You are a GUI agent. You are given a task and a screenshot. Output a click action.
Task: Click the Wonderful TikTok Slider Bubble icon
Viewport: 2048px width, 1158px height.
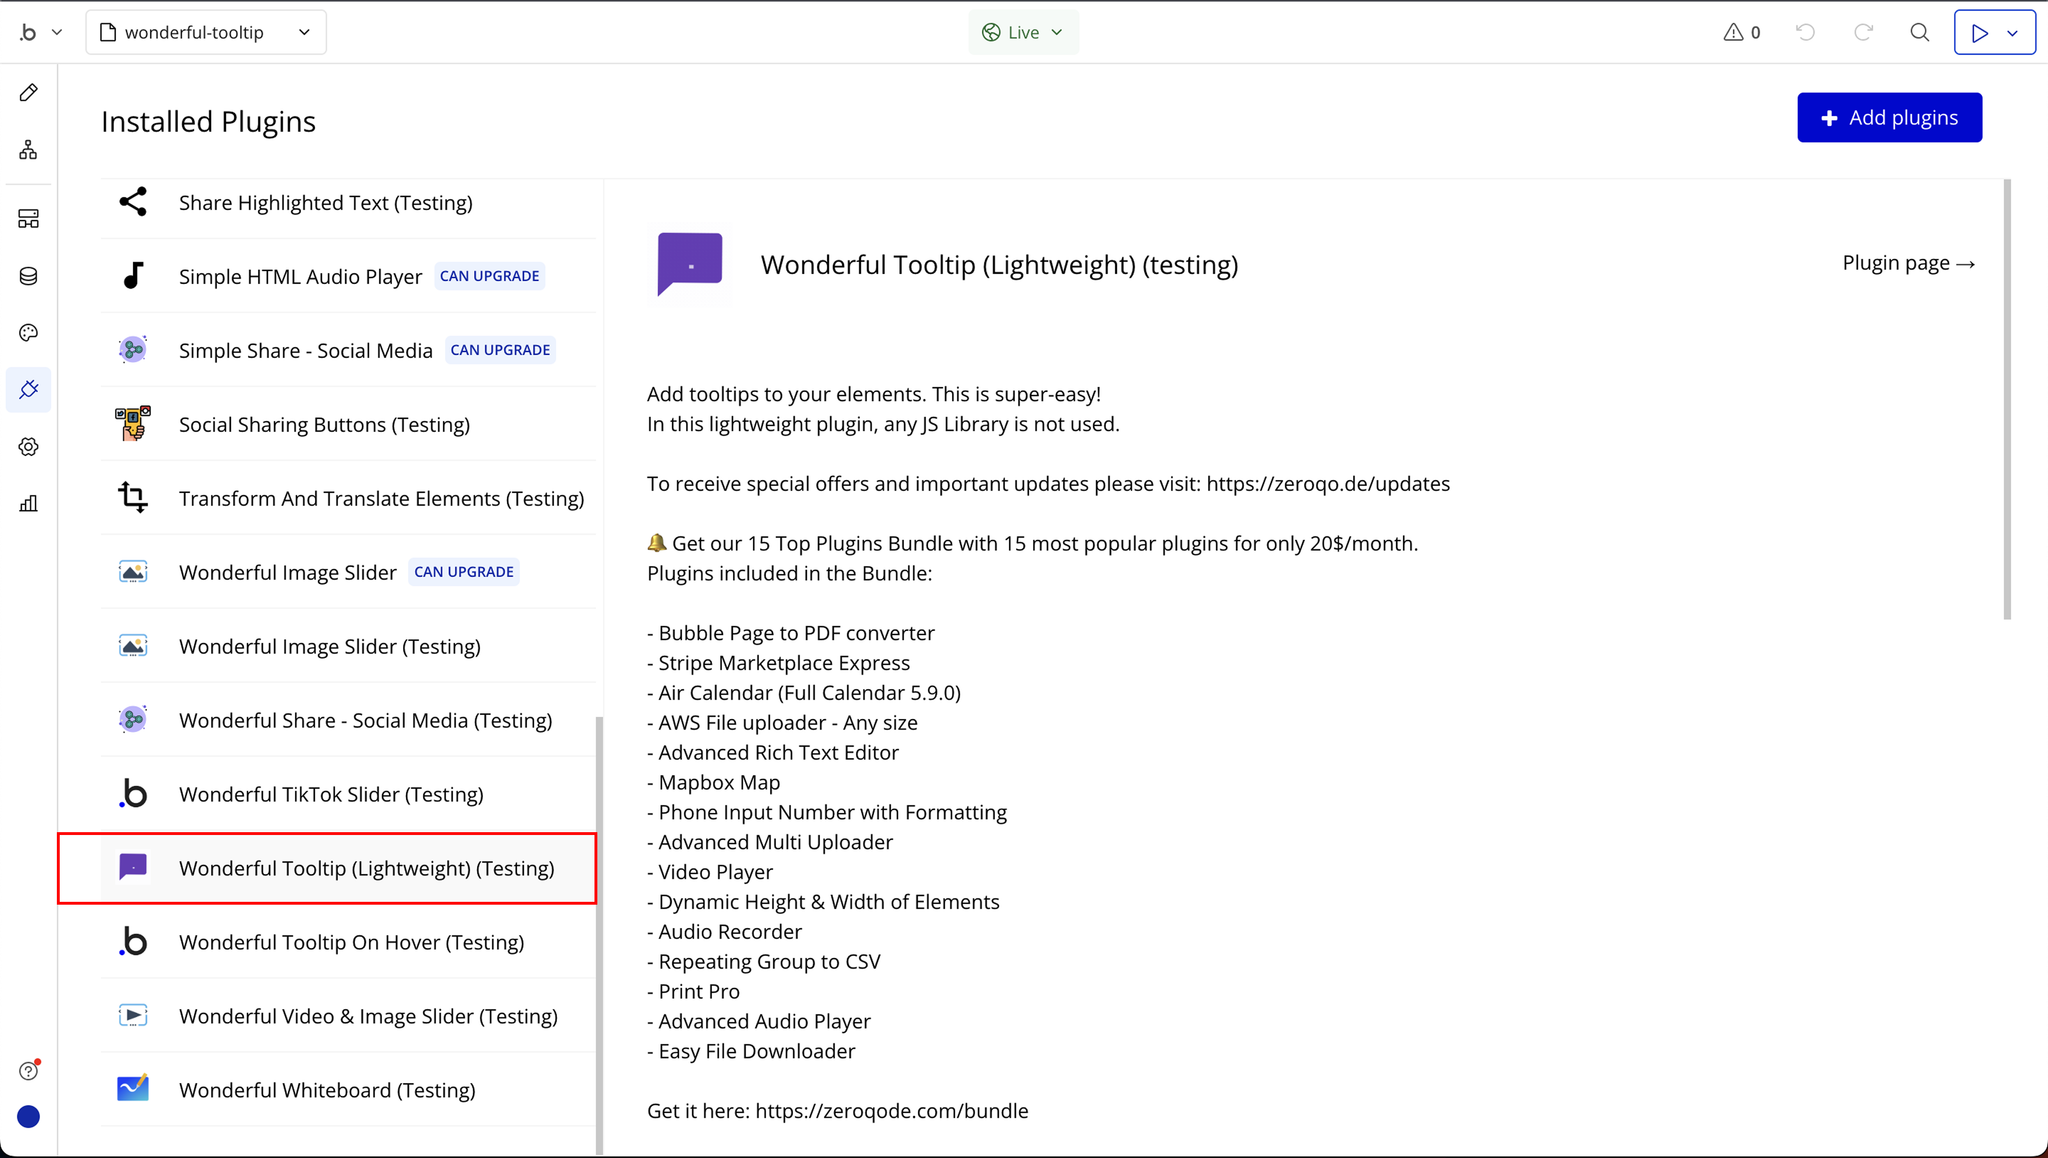click(133, 794)
